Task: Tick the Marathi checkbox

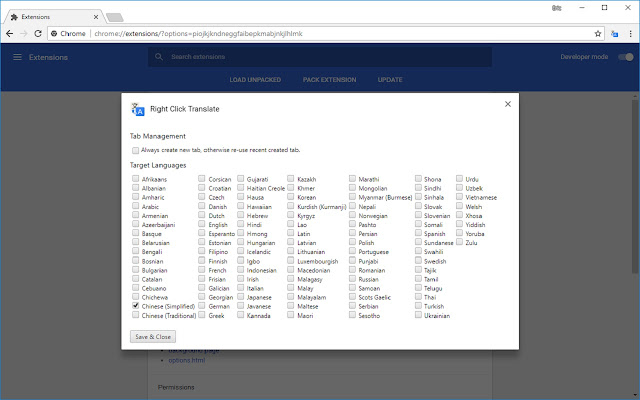Action: 352,178
